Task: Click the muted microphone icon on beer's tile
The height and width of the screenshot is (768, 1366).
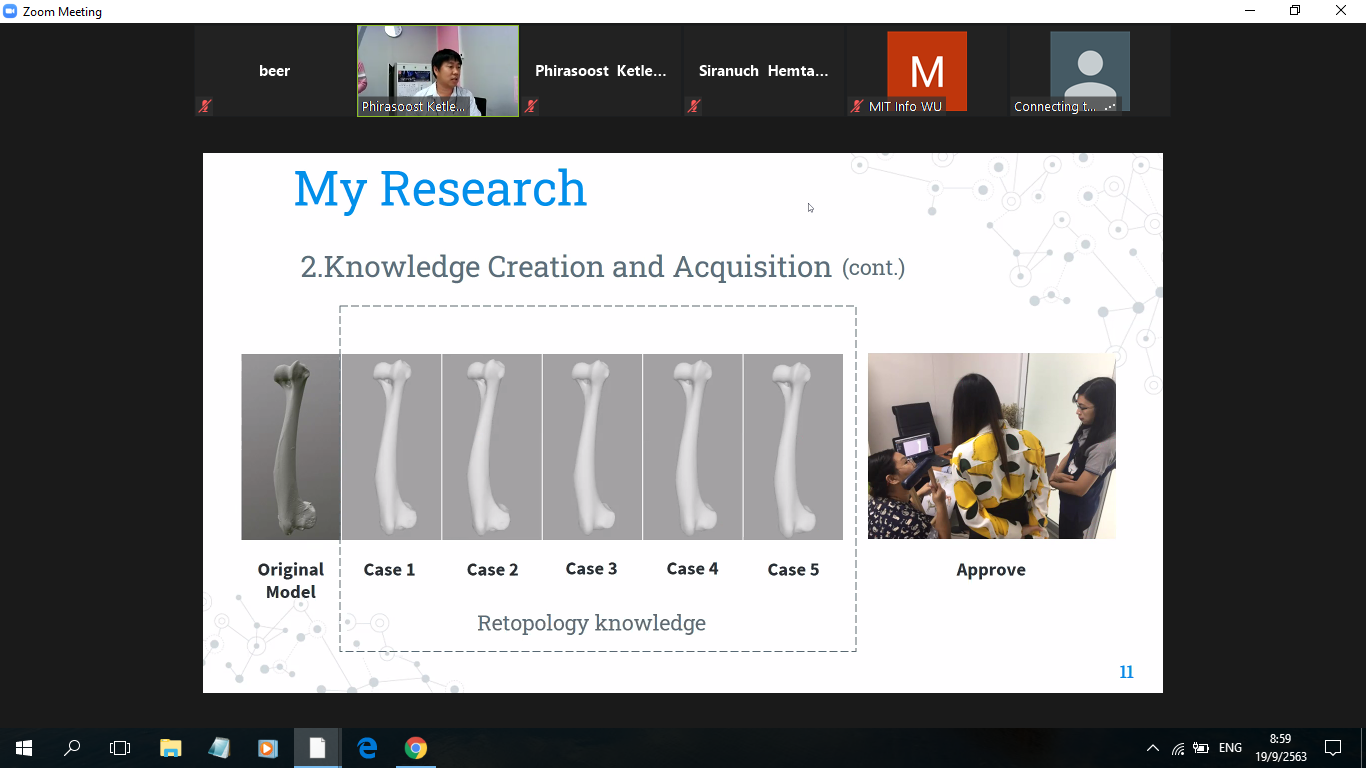Action: click(205, 106)
